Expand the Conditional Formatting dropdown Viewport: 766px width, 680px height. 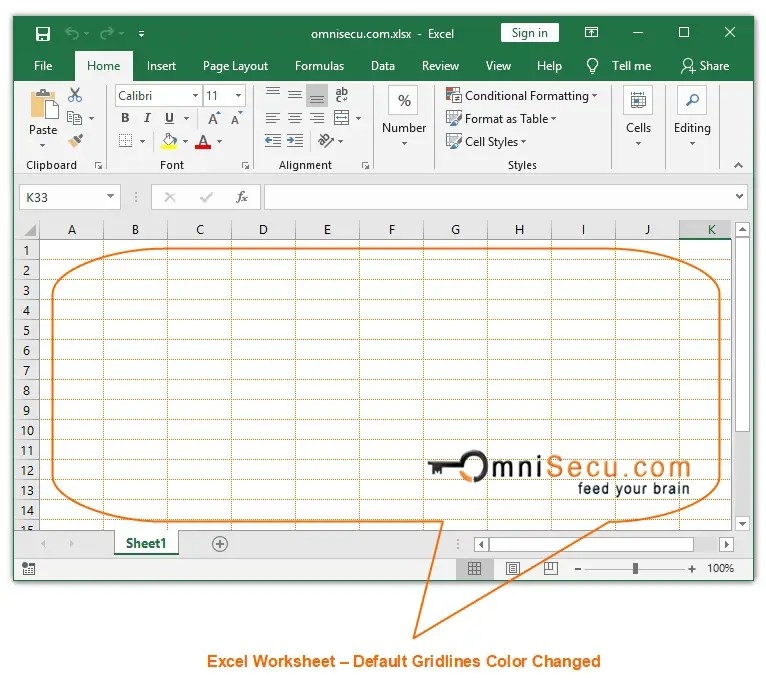point(594,96)
